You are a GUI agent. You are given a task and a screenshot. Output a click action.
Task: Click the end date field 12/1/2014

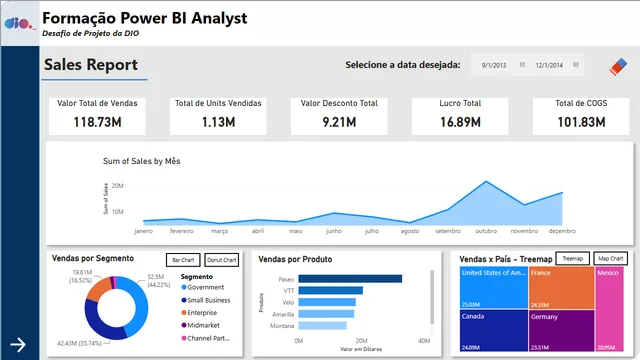coord(549,65)
